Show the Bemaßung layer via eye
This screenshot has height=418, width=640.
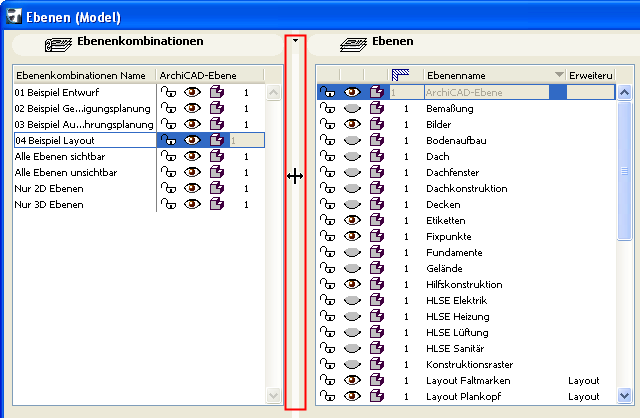(352, 108)
